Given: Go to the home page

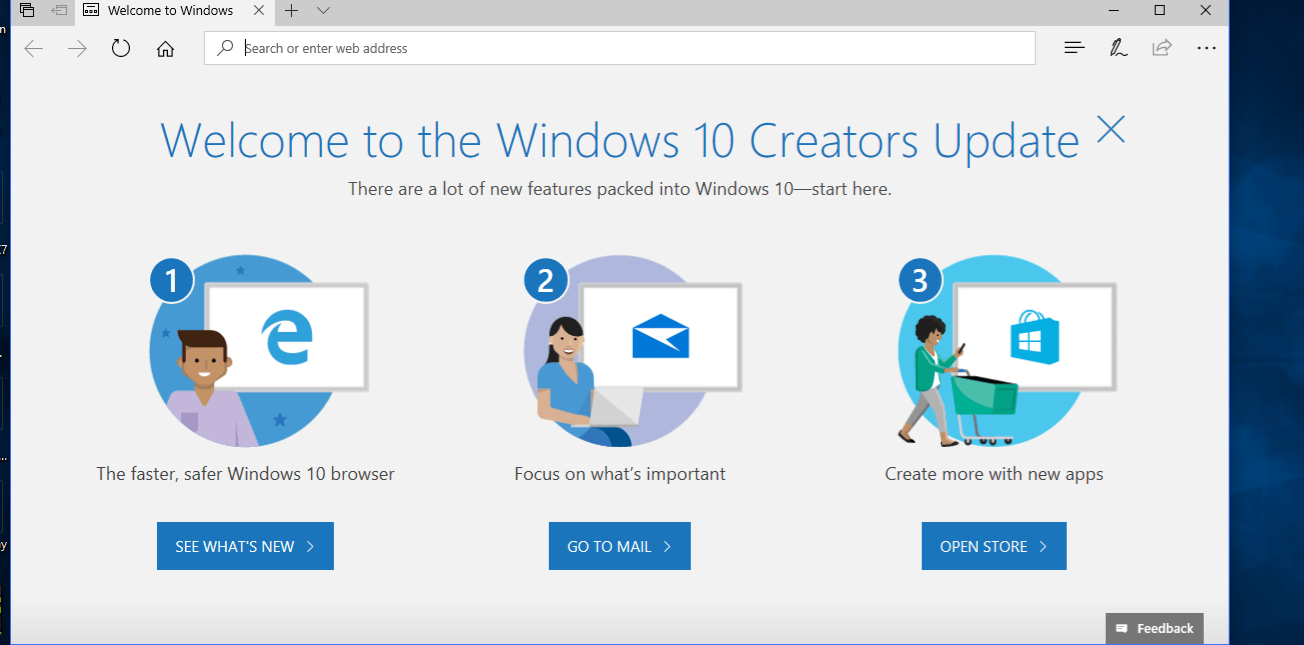Looking at the screenshot, I should (165, 48).
